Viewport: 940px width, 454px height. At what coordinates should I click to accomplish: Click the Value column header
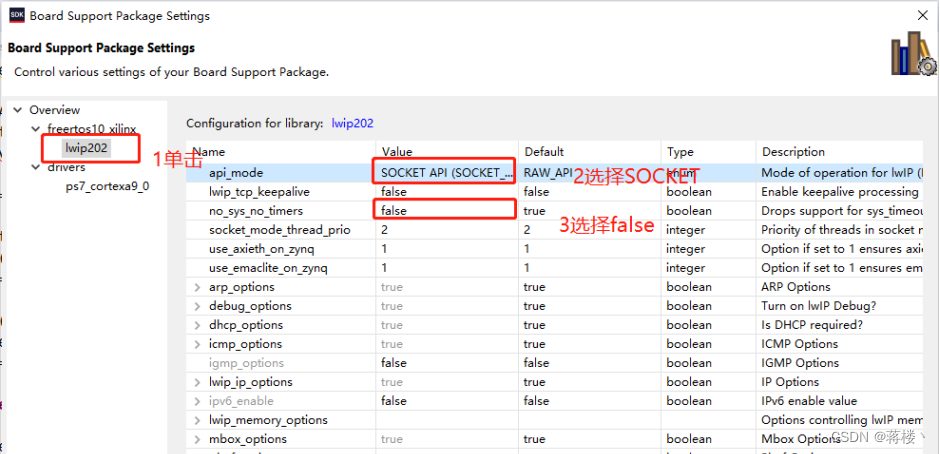pyautogui.click(x=447, y=152)
